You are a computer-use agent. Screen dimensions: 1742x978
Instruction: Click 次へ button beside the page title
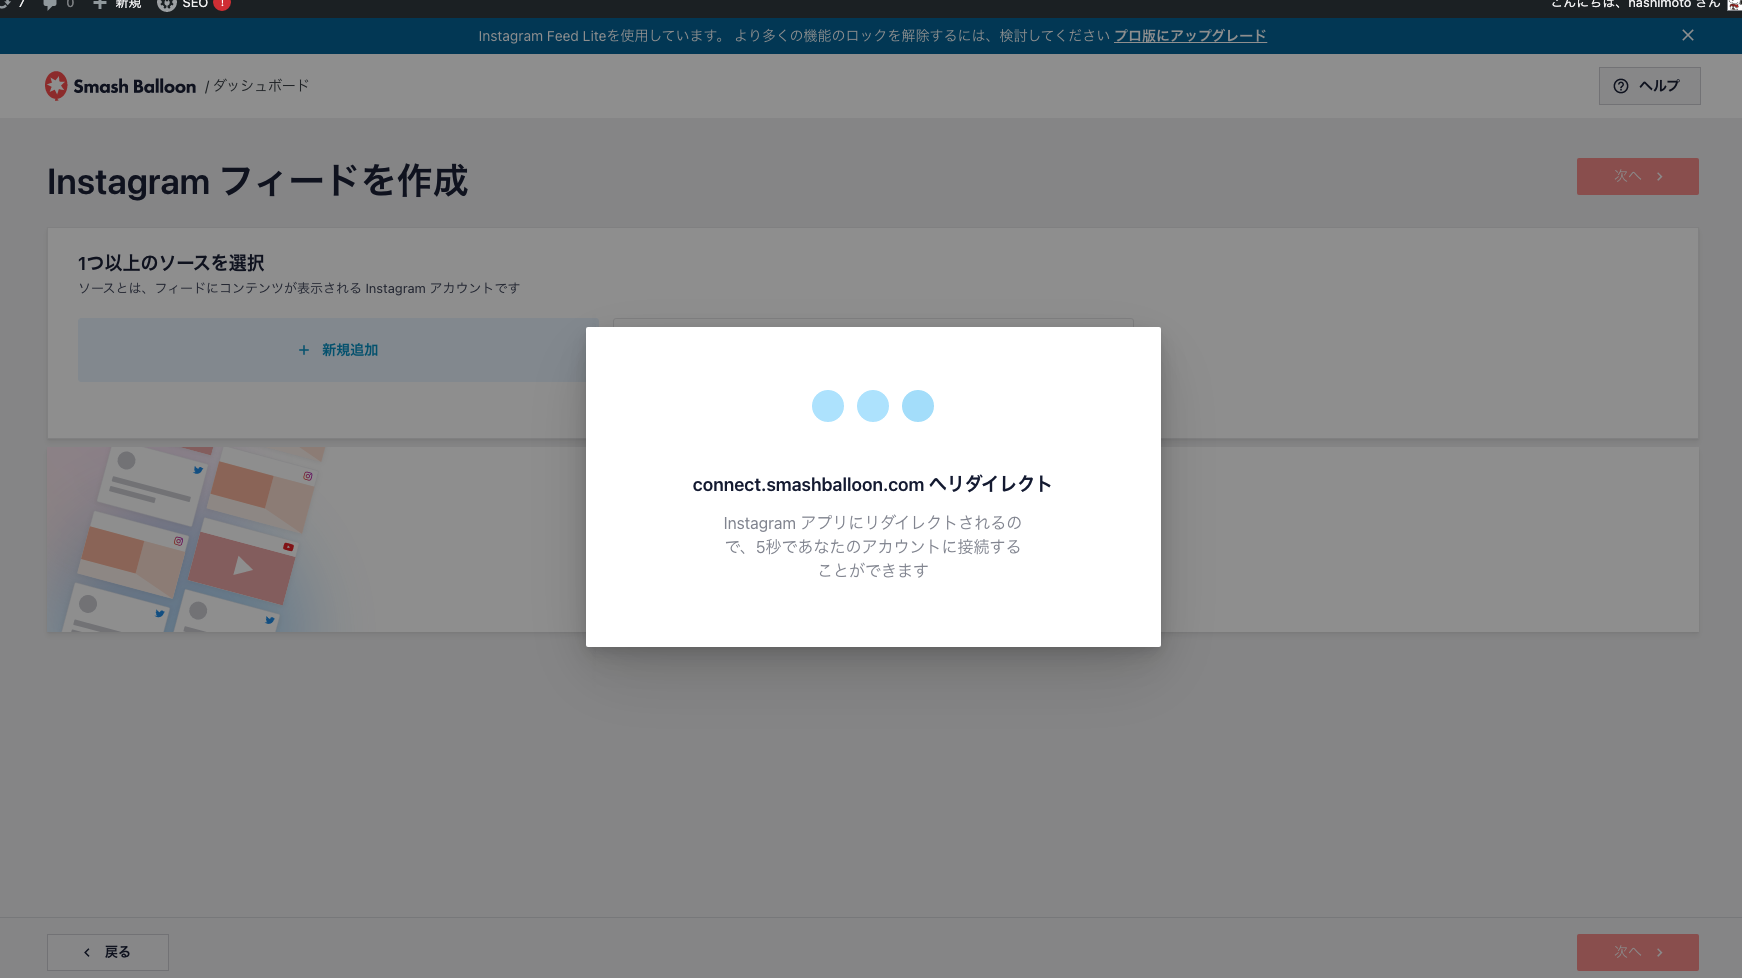1637,176
